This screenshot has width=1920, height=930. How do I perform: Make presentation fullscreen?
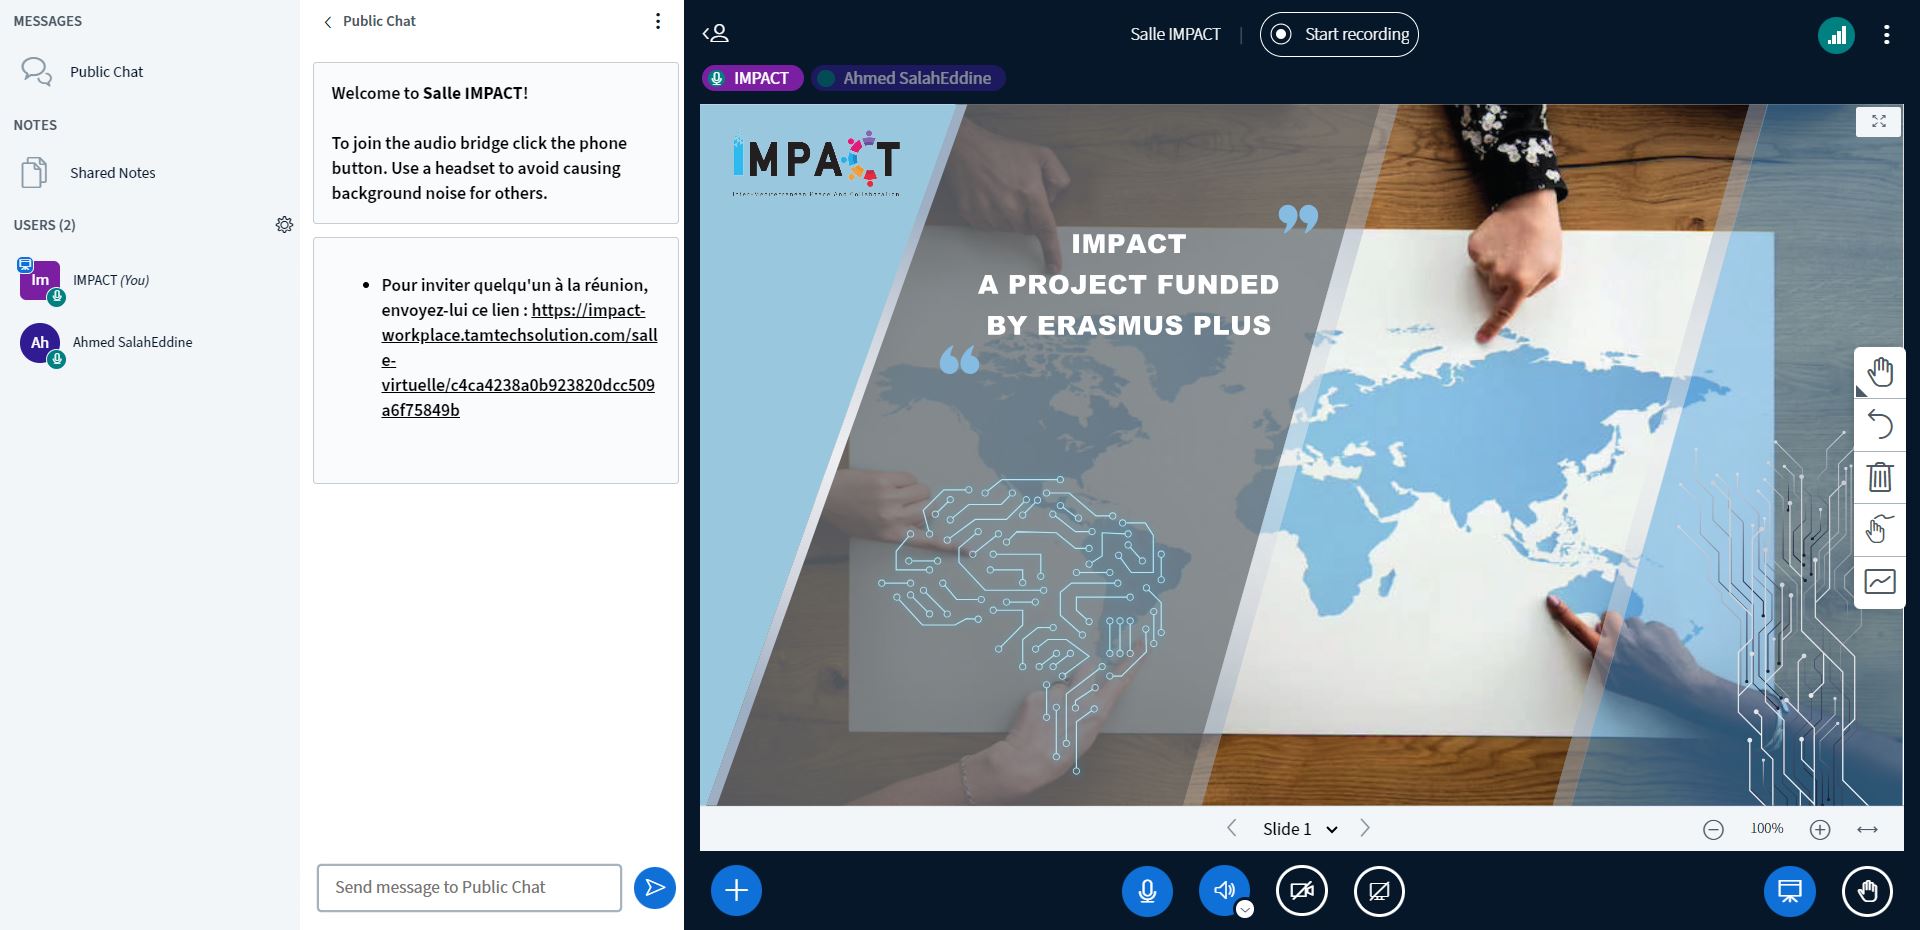[x=1878, y=122]
